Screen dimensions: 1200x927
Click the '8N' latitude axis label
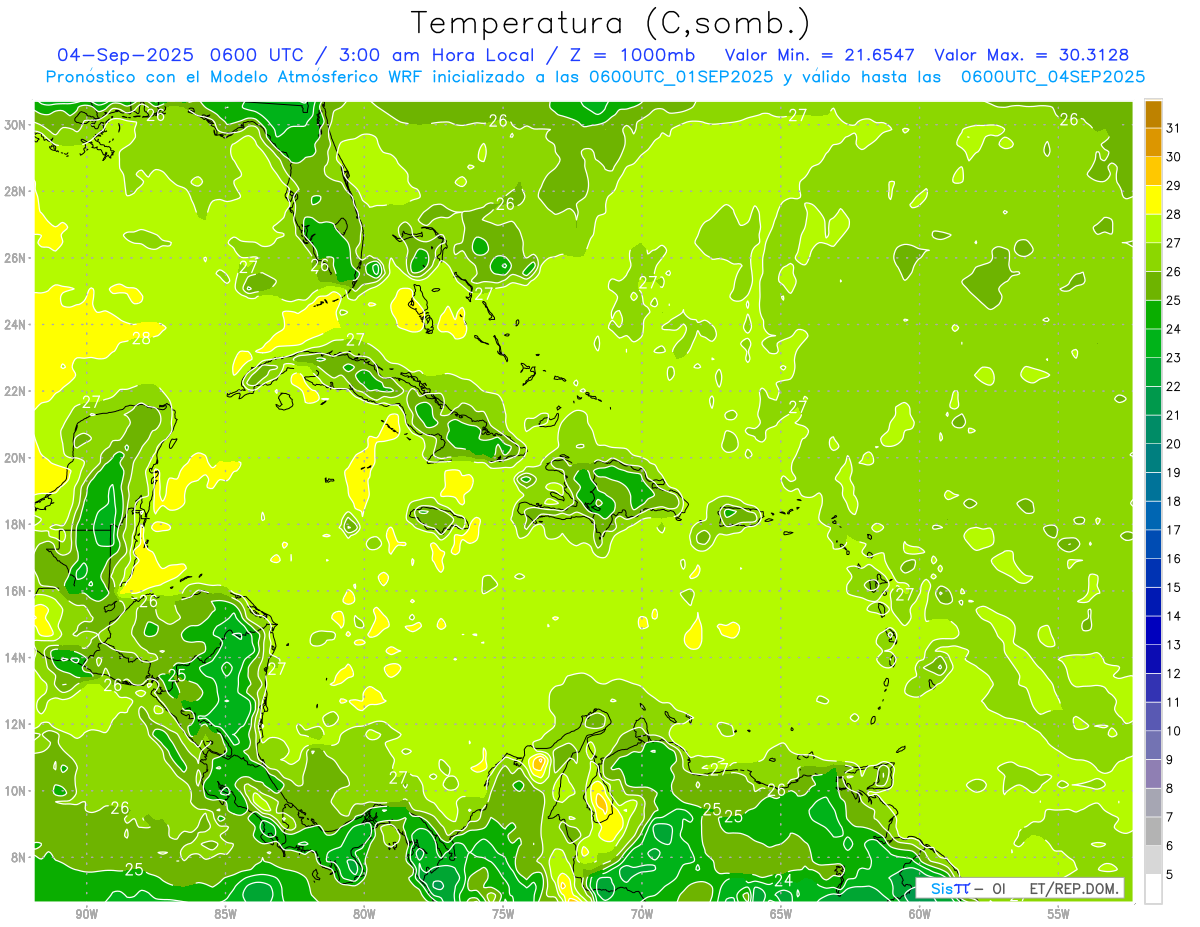click(x=20, y=857)
